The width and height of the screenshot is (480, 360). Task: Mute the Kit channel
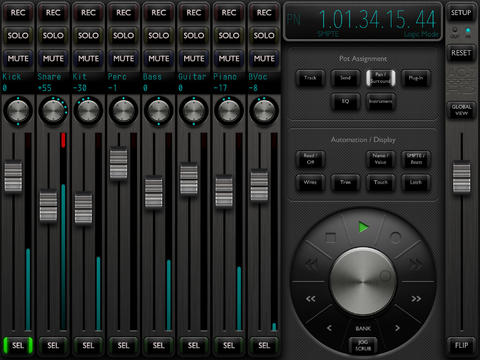click(88, 59)
